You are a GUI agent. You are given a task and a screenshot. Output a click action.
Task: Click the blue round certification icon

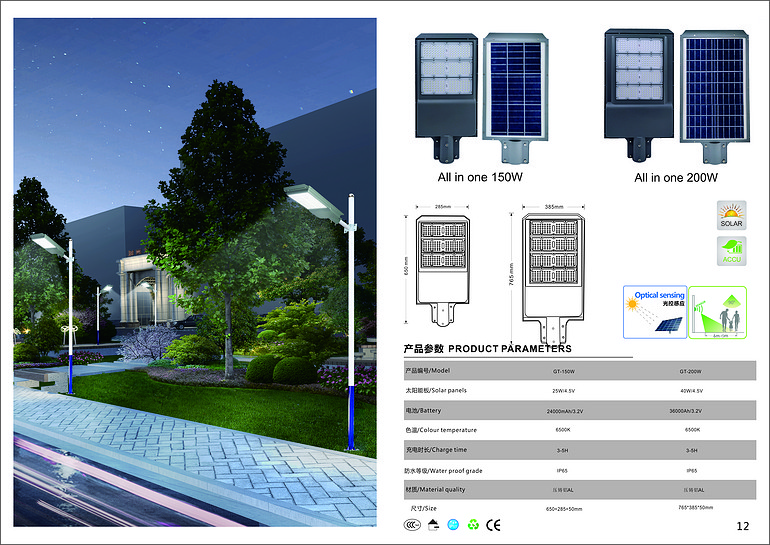tap(452, 523)
